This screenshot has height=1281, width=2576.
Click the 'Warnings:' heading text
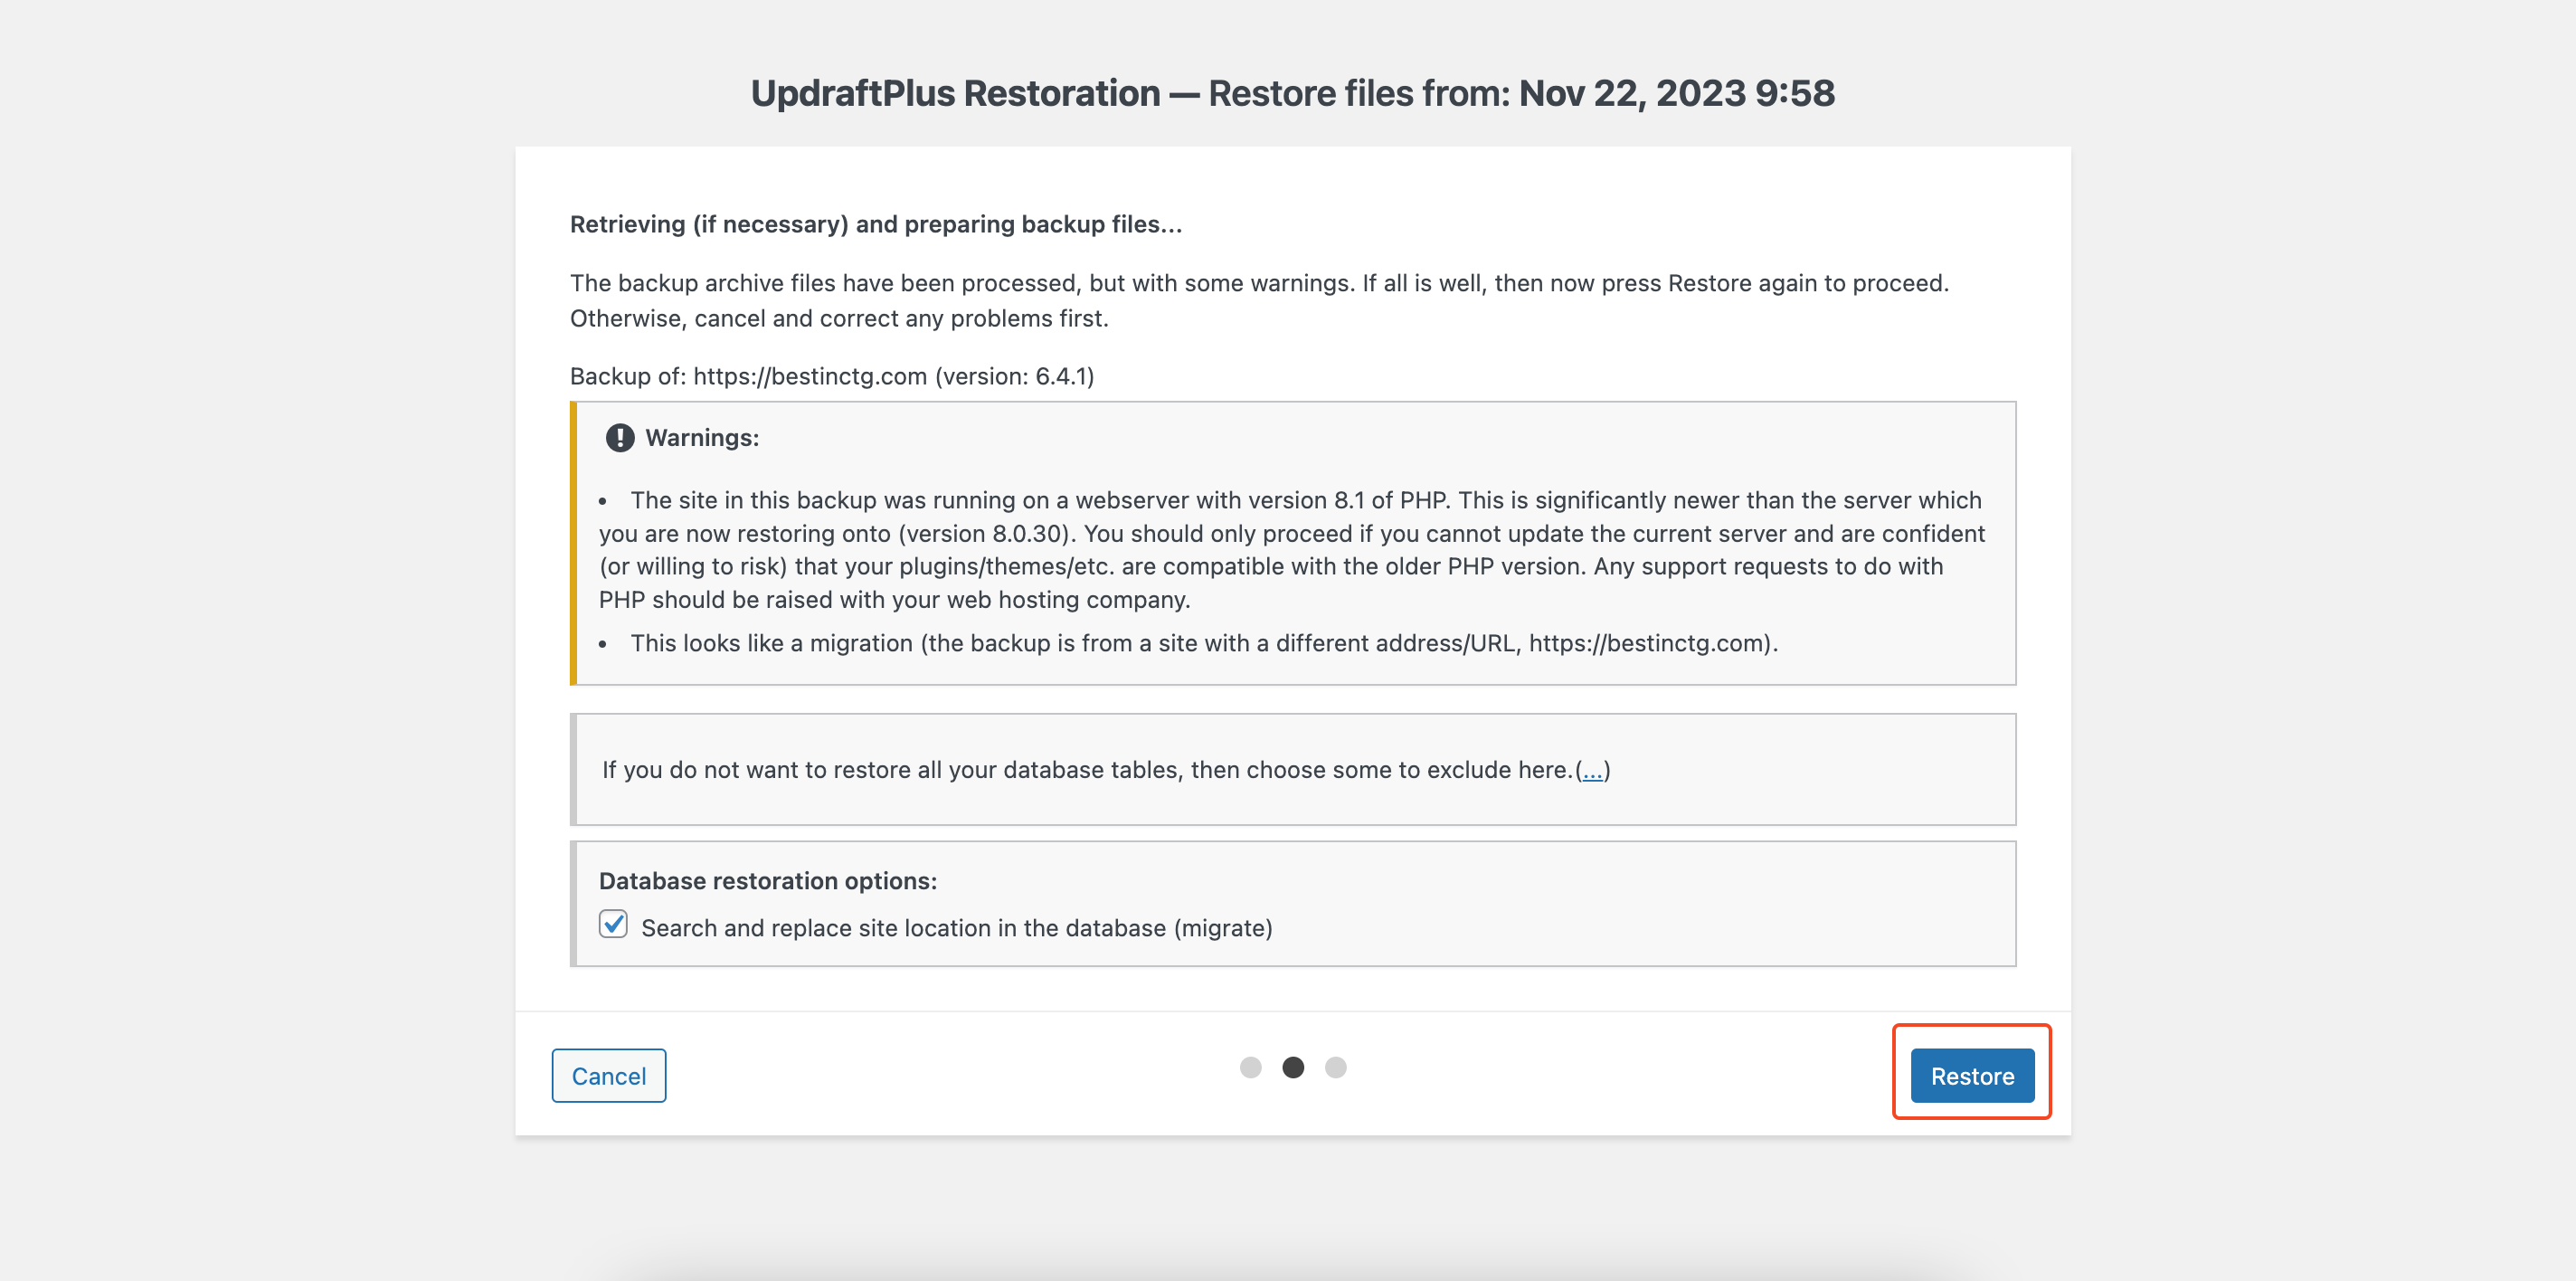[x=702, y=438]
